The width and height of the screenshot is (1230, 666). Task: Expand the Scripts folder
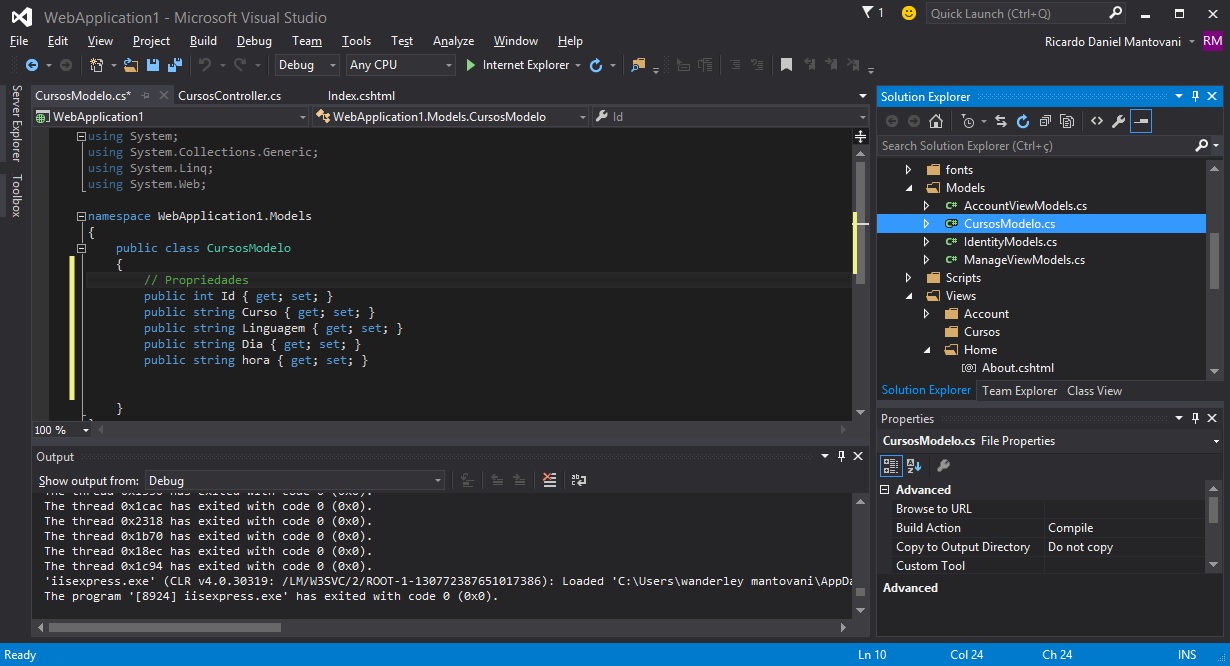(x=908, y=278)
